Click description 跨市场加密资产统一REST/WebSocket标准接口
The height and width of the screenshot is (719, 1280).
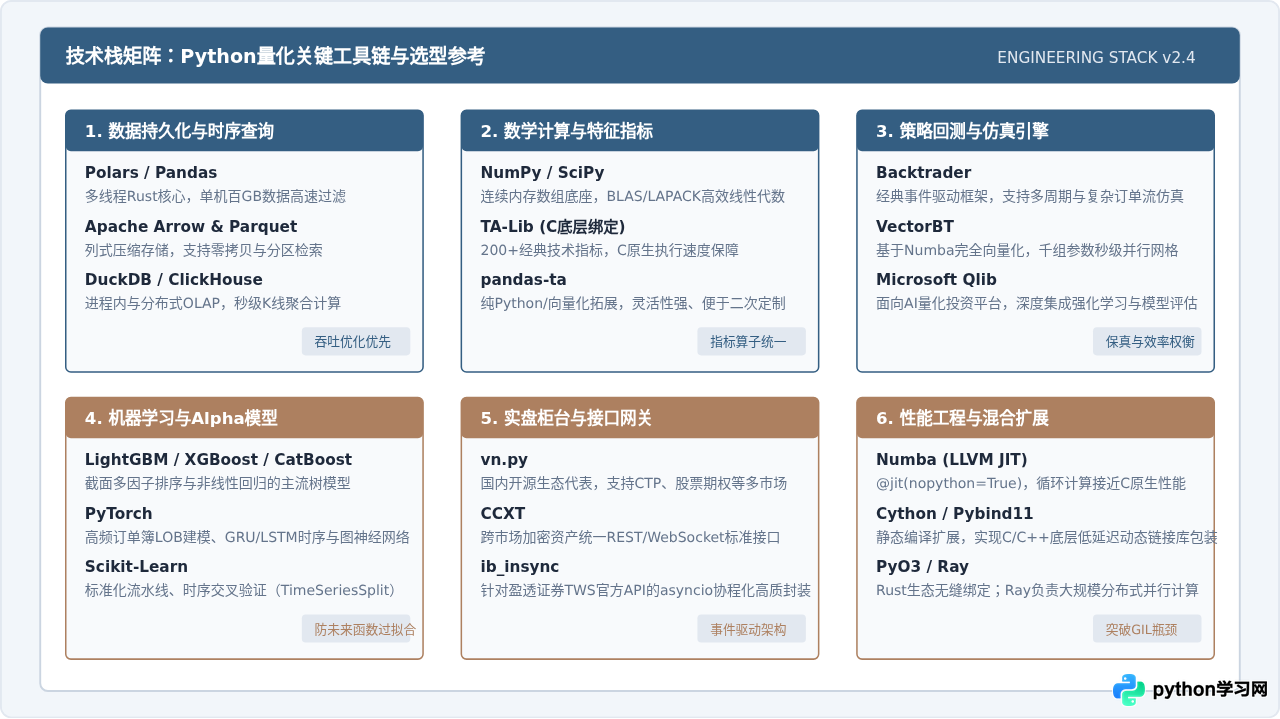[630, 537]
